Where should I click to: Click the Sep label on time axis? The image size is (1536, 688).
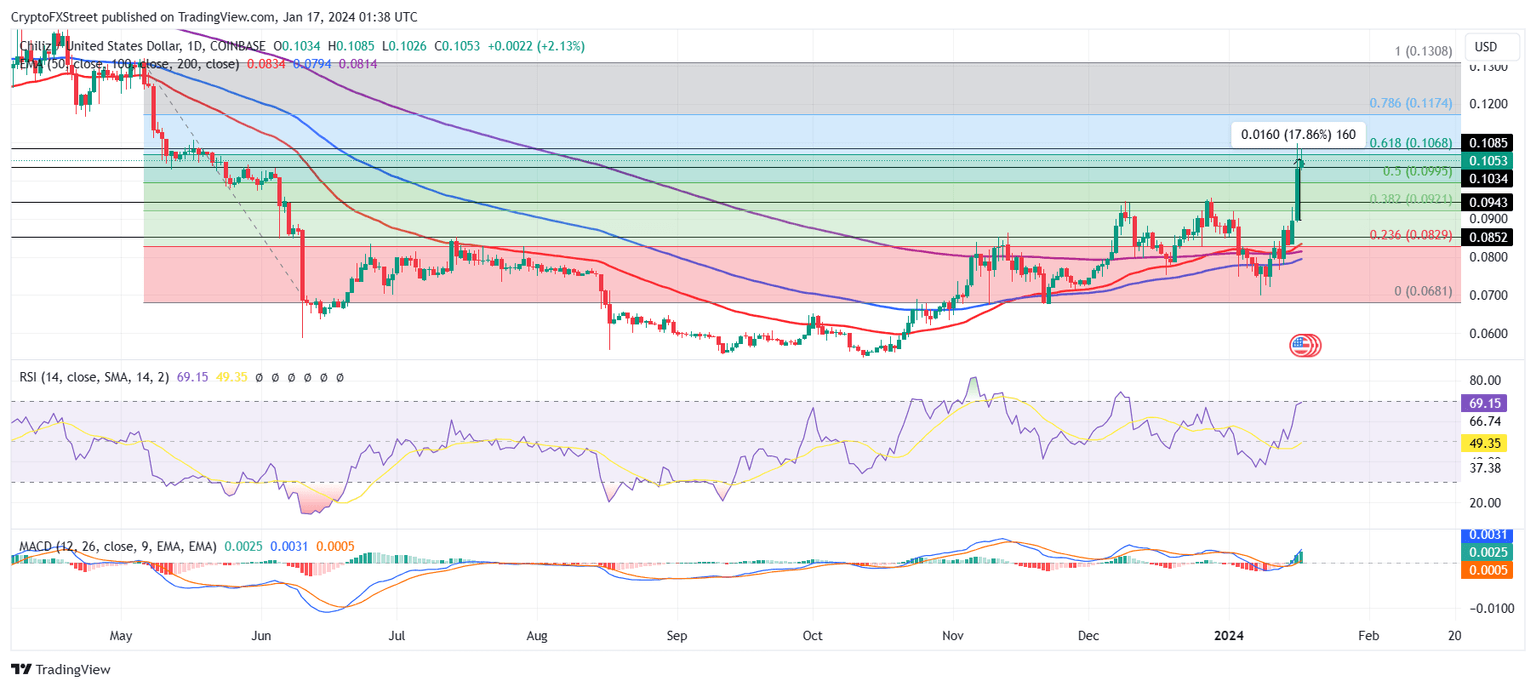click(x=677, y=636)
